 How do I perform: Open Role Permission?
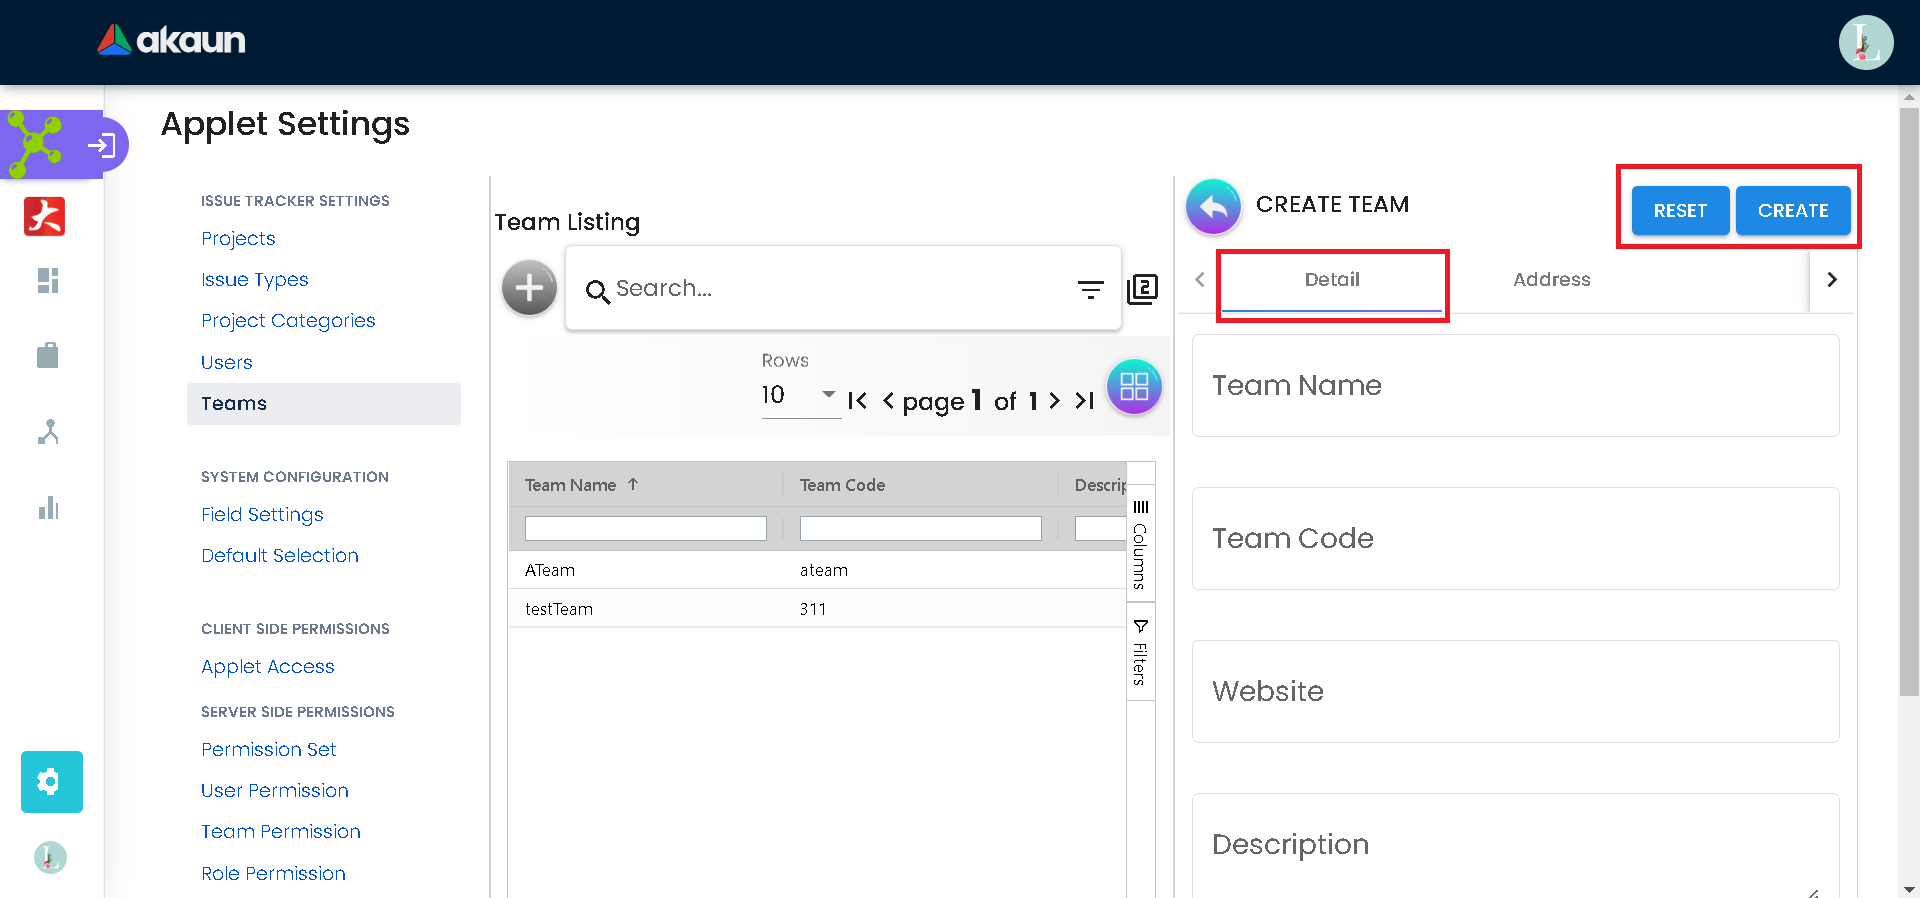pyautogui.click(x=274, y=874)
